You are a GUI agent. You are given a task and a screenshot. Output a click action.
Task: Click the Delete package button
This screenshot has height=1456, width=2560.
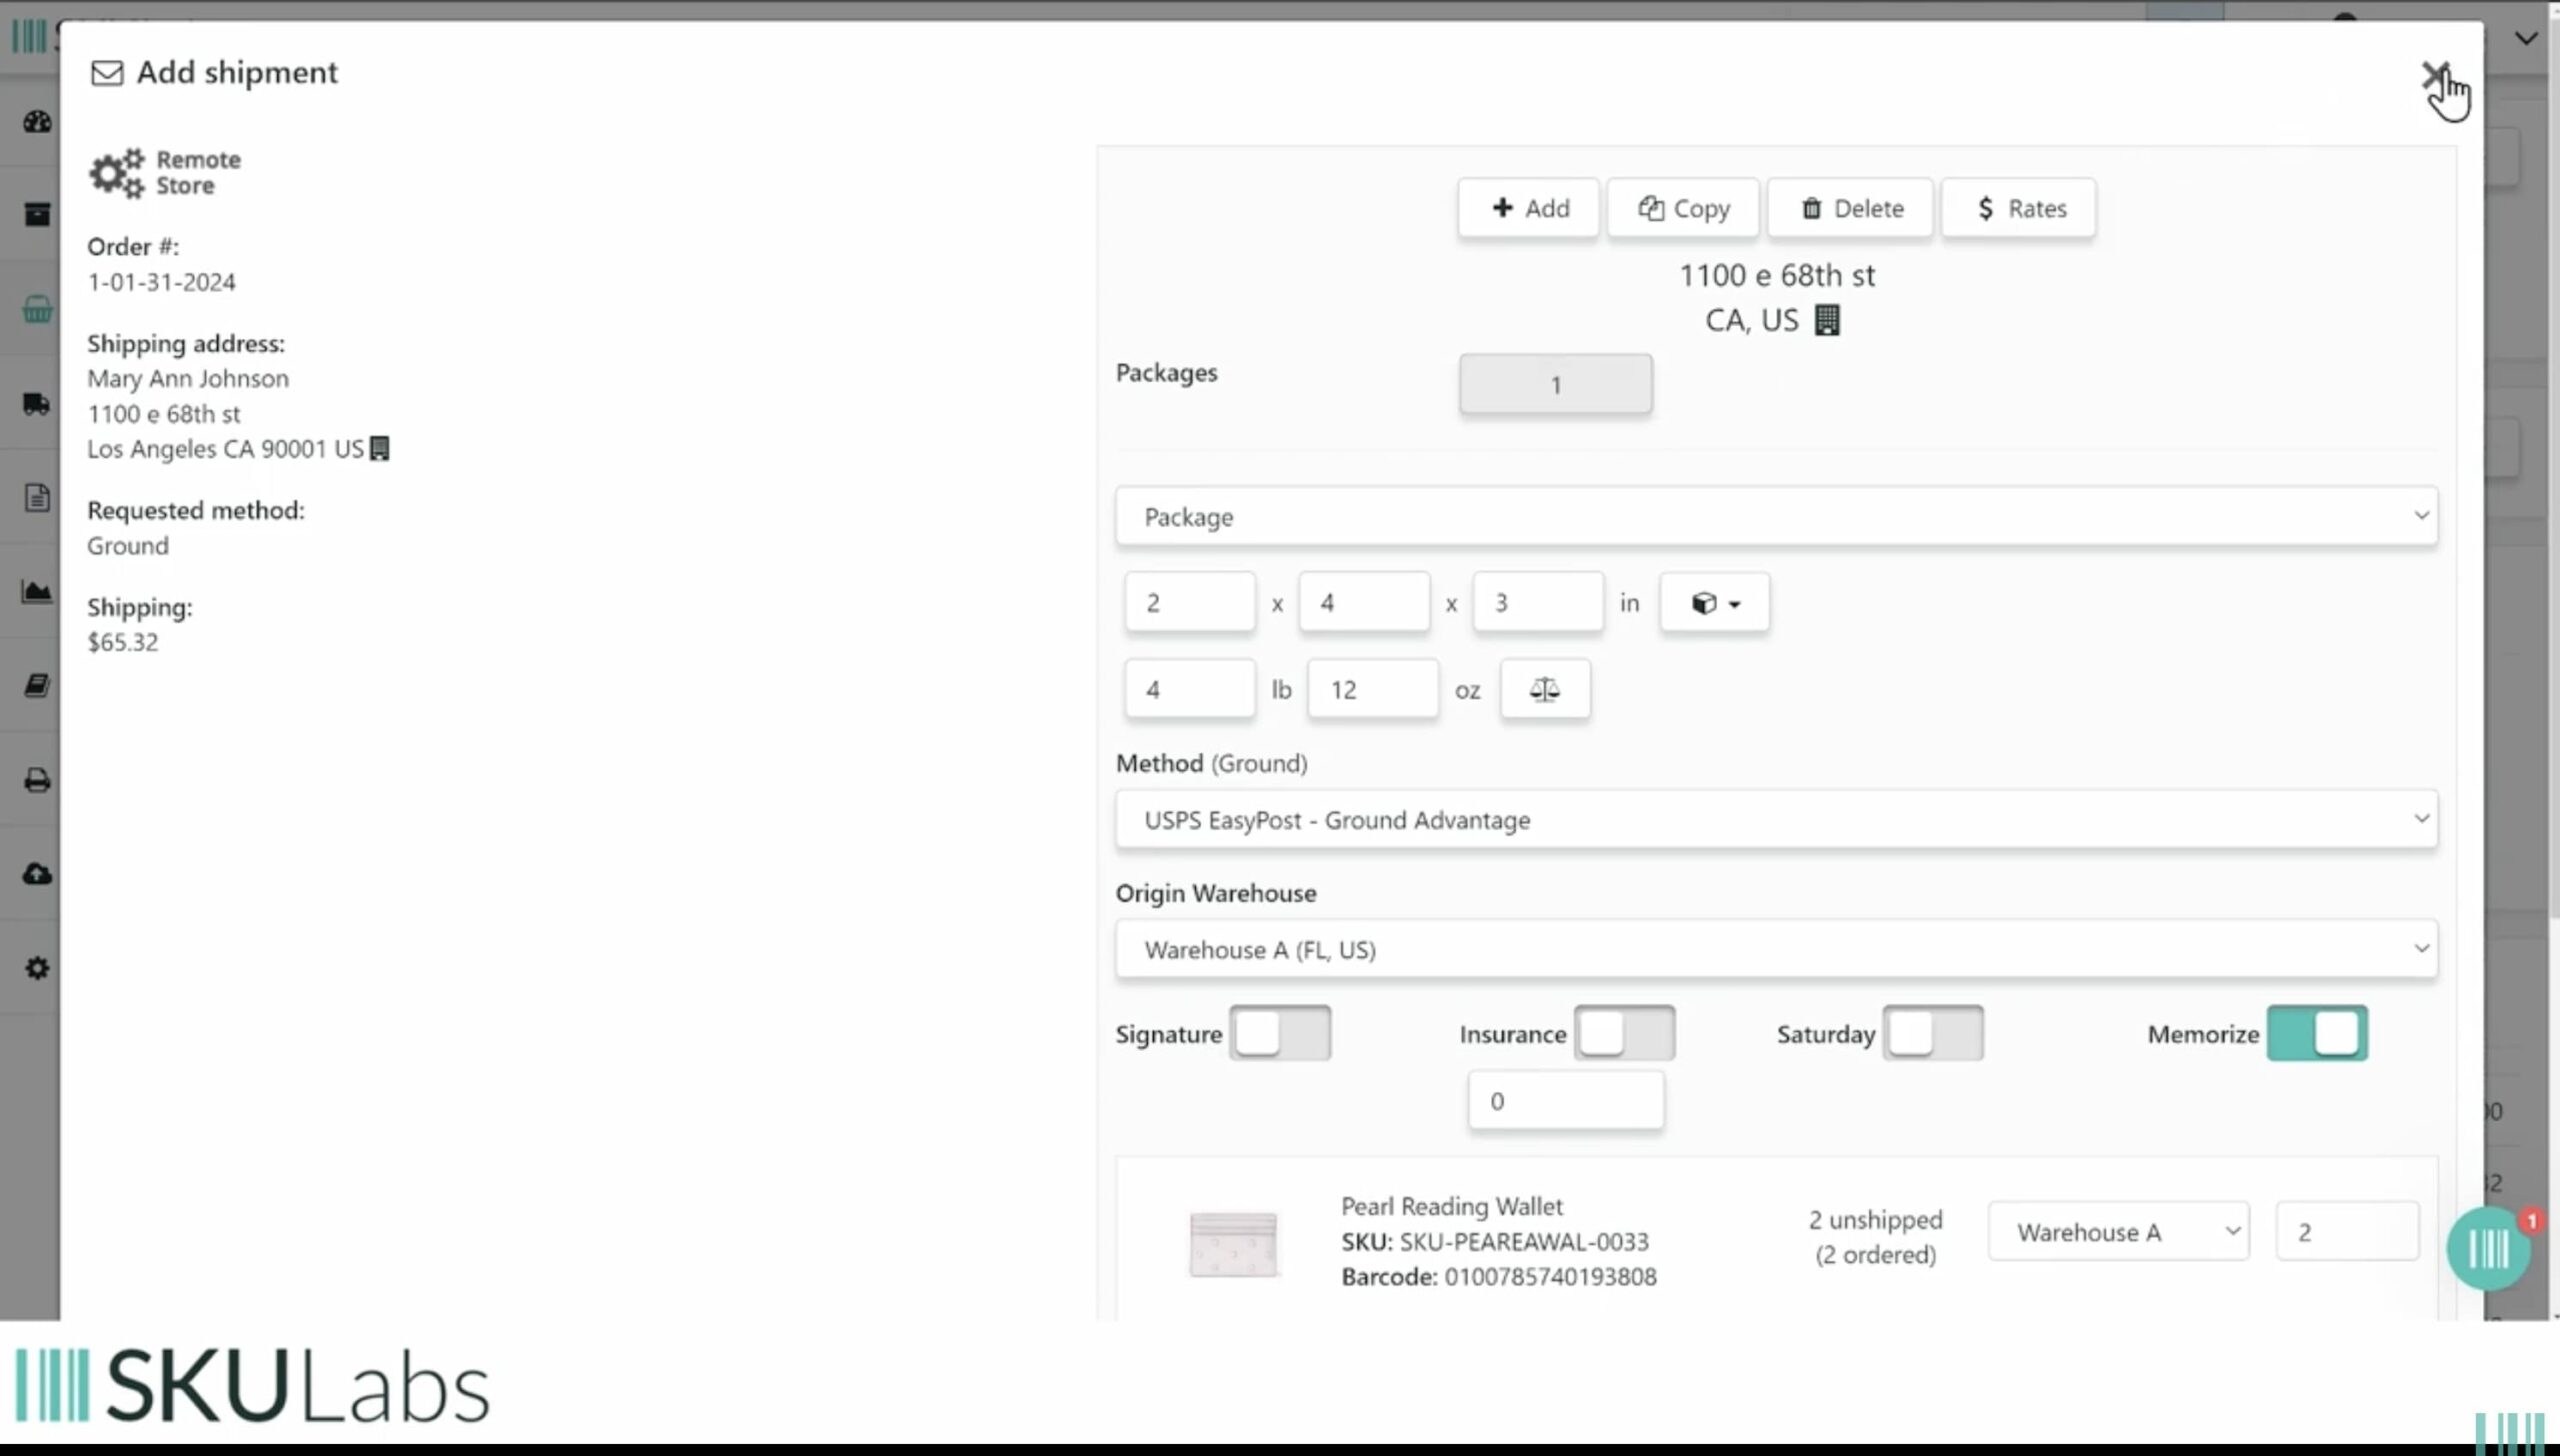[x=1850, y=208]
